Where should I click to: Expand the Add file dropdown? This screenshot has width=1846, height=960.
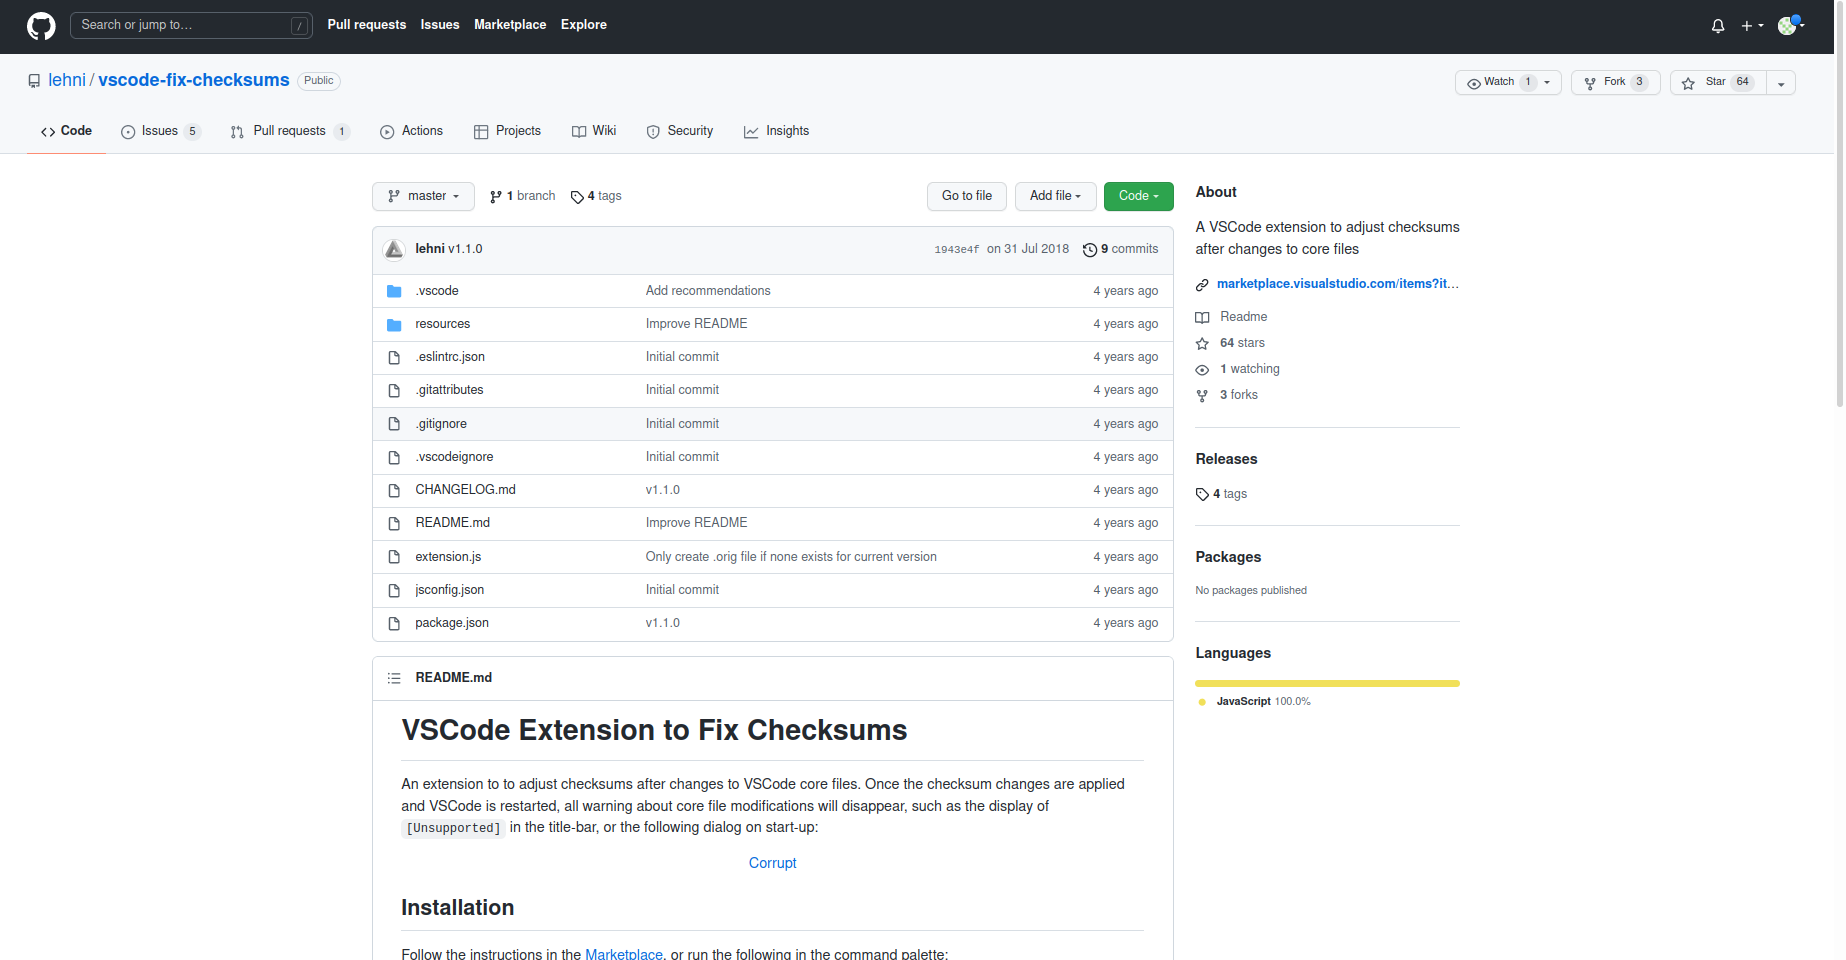(1056, 196)
